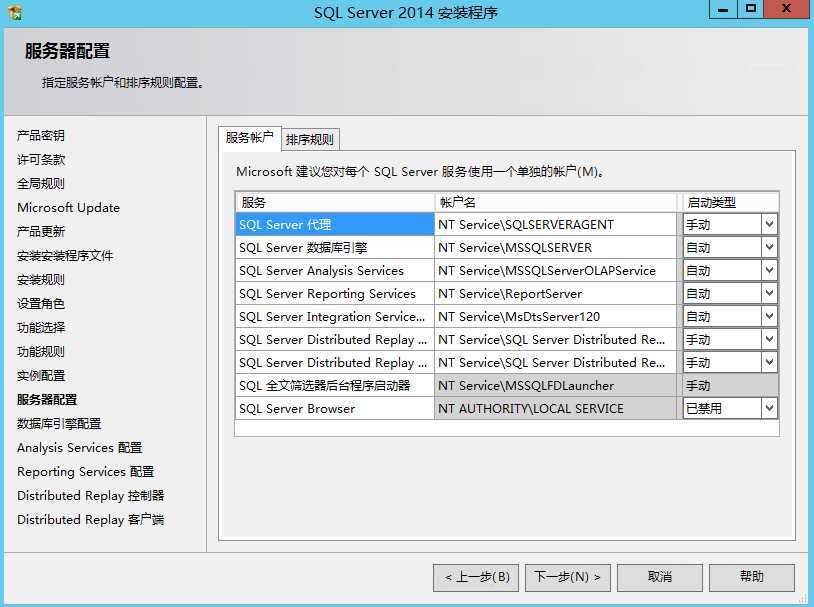
Task: Click 下一步(N) button
Action: pyautogui.click(x=567, y=577)
